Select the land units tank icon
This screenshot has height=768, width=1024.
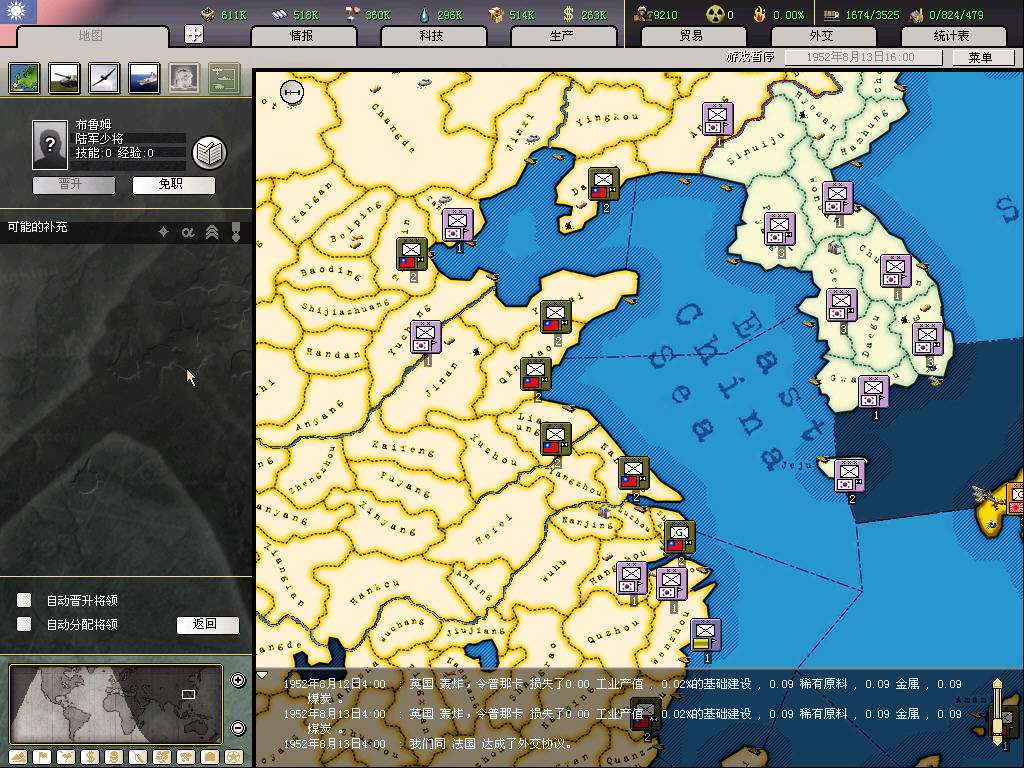[63, 77]
